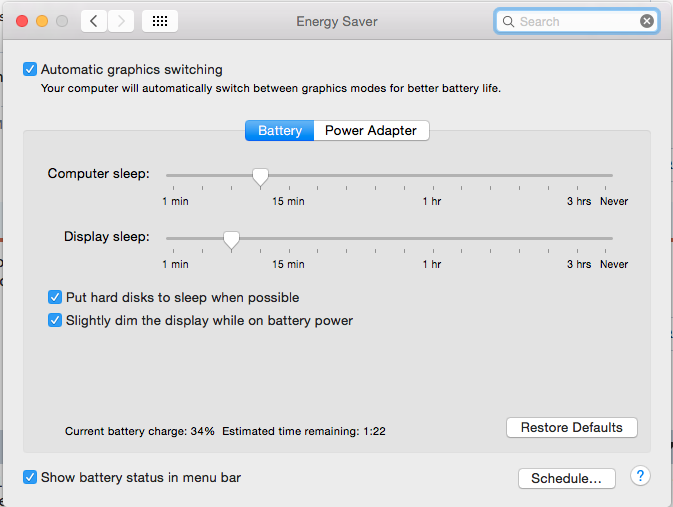Image resolution: width=673 pixels, height=507 pixels.
Task: Click the red close window button
Action: (22, 21)
